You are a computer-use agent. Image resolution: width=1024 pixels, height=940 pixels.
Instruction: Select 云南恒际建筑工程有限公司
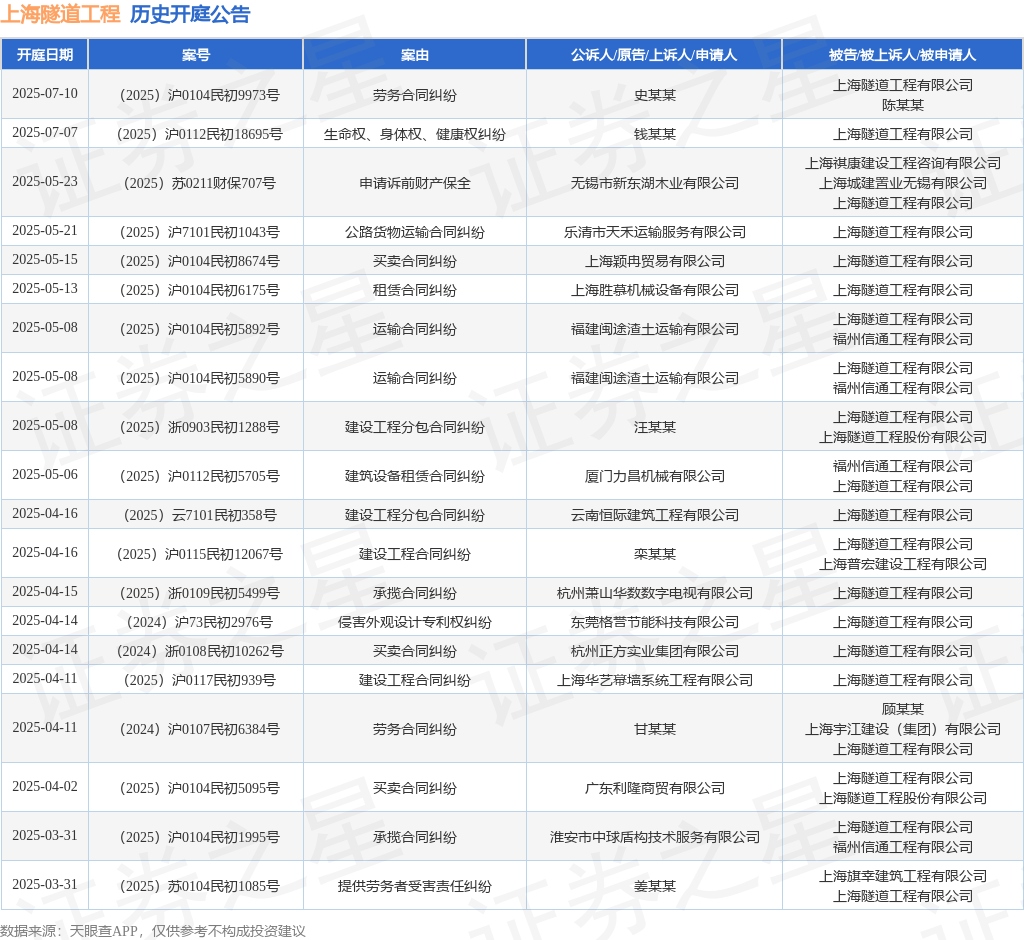[x=654, y=515]
